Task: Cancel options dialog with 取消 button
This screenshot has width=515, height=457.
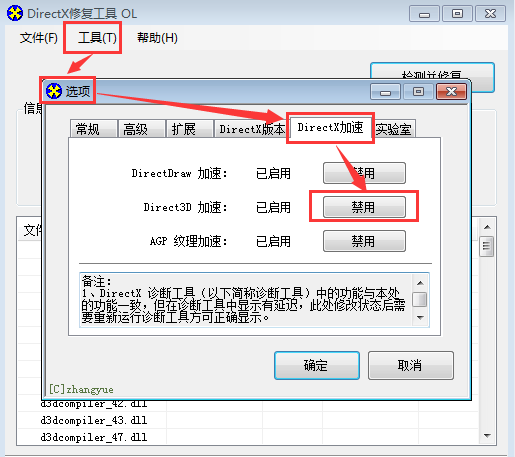Action: click(x=411, y=365)
